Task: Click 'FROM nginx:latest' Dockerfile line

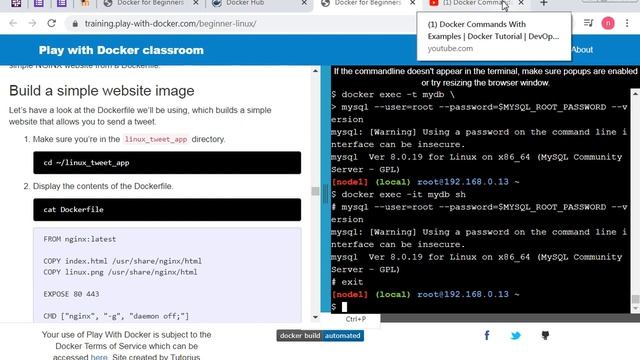Action: [x=80, y=239]
